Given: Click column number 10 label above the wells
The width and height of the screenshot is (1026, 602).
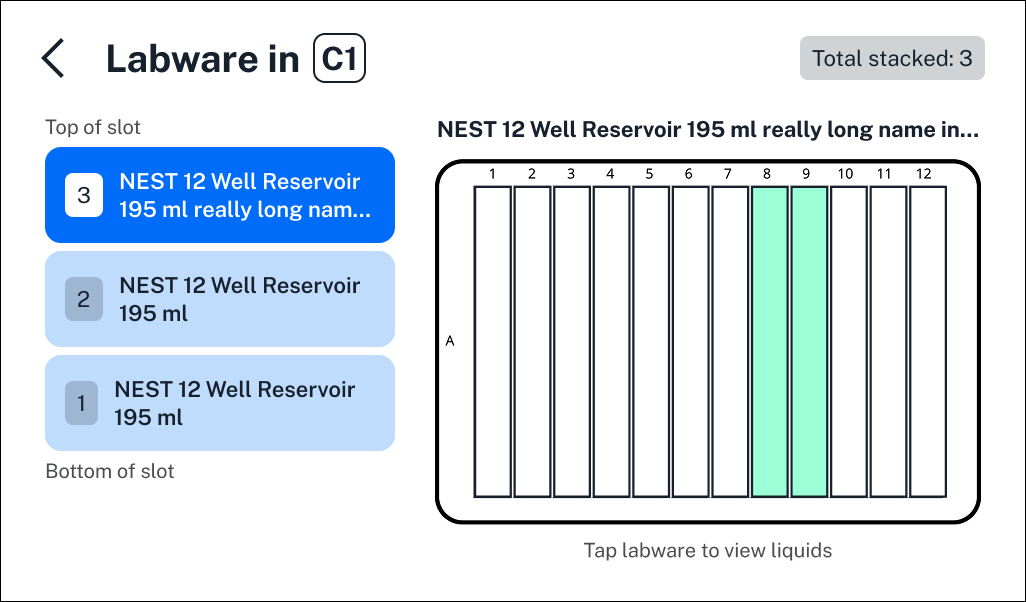Looking at the screenshot, I should pyautogui.click(x=845, y=173).
